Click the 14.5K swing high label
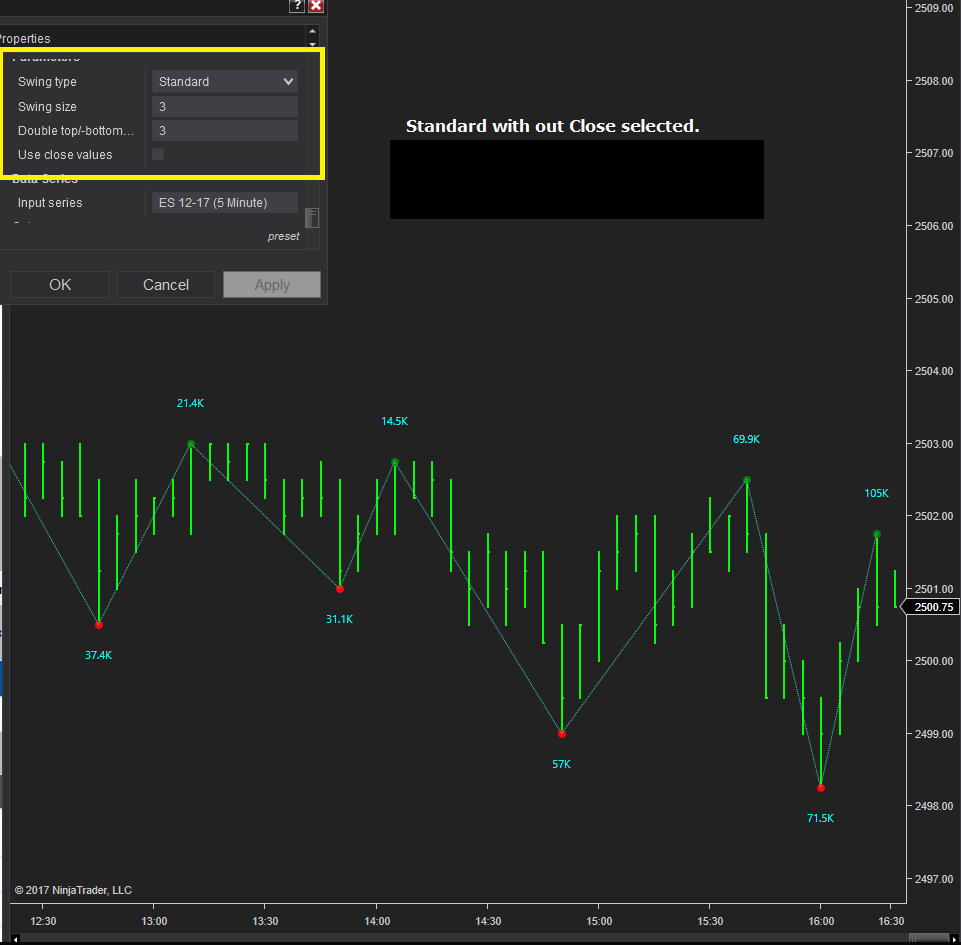This screenshot has width=961, height=945. tap(395, 422)
